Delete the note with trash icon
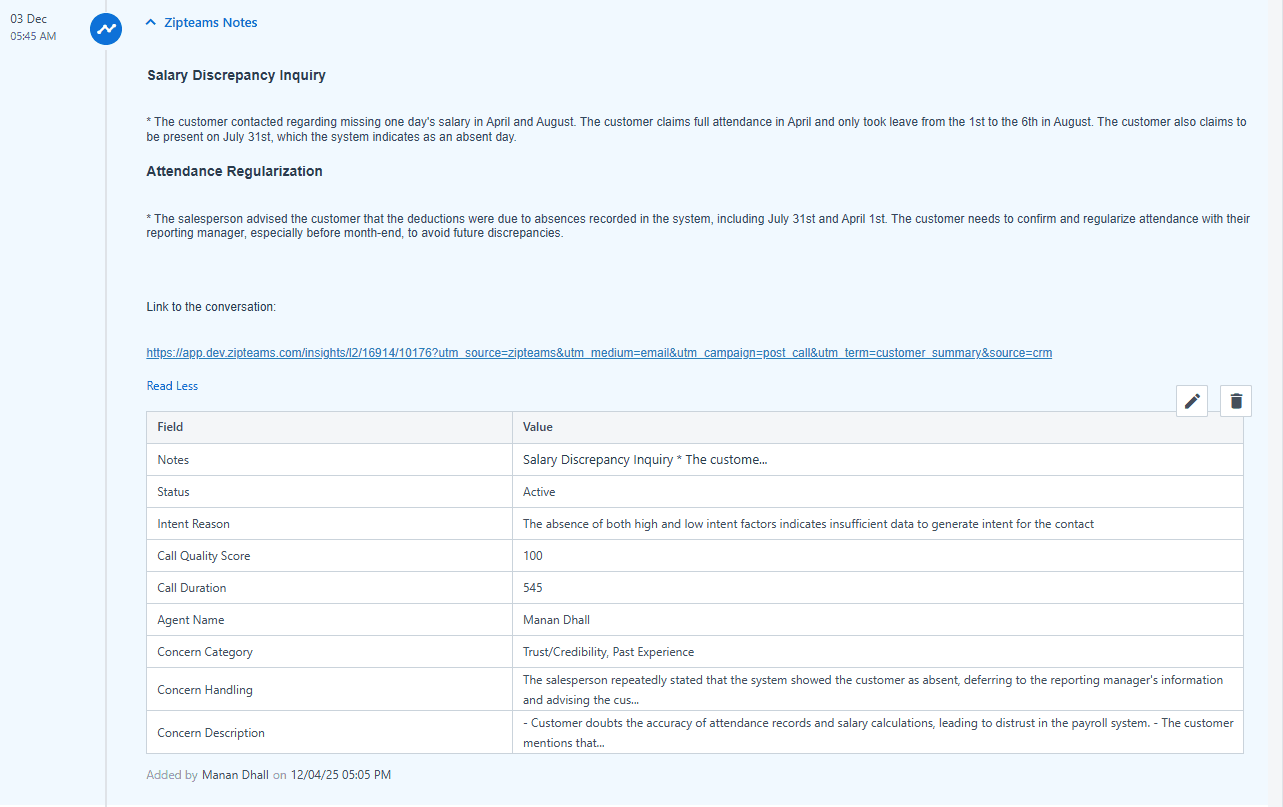This screenshot has height=807, width=1283. pos(1236,401)
